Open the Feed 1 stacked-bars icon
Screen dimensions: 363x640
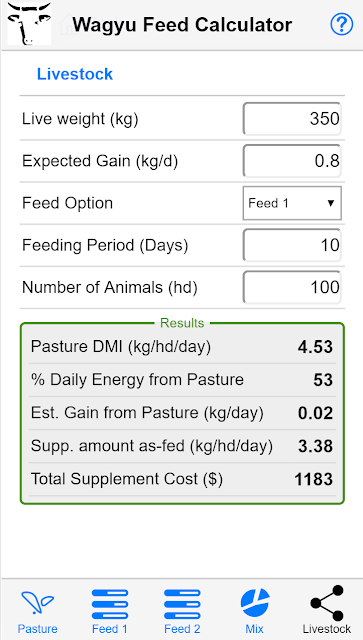click(x=110, y=604)
